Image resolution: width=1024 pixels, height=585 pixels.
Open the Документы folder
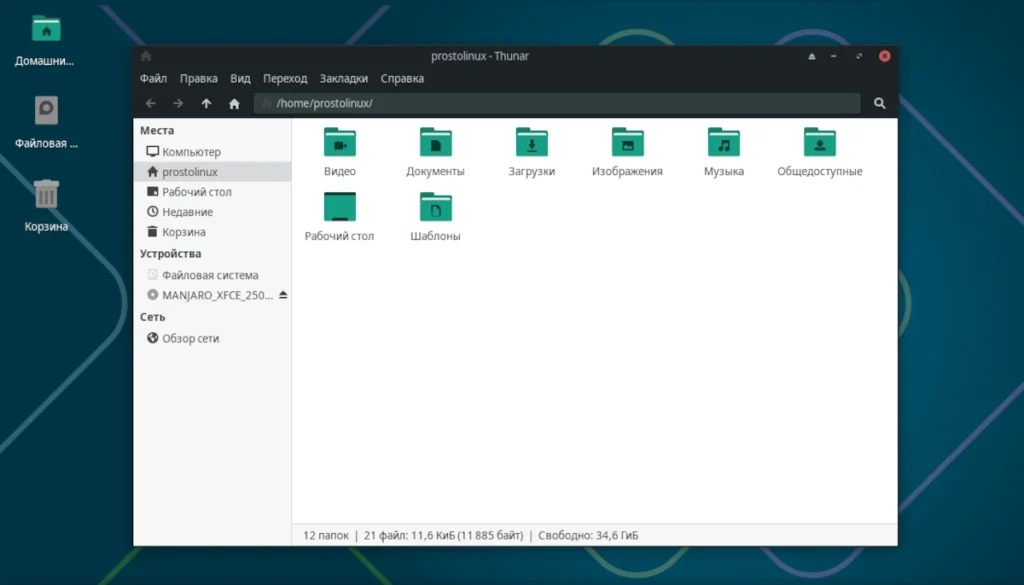436,151
